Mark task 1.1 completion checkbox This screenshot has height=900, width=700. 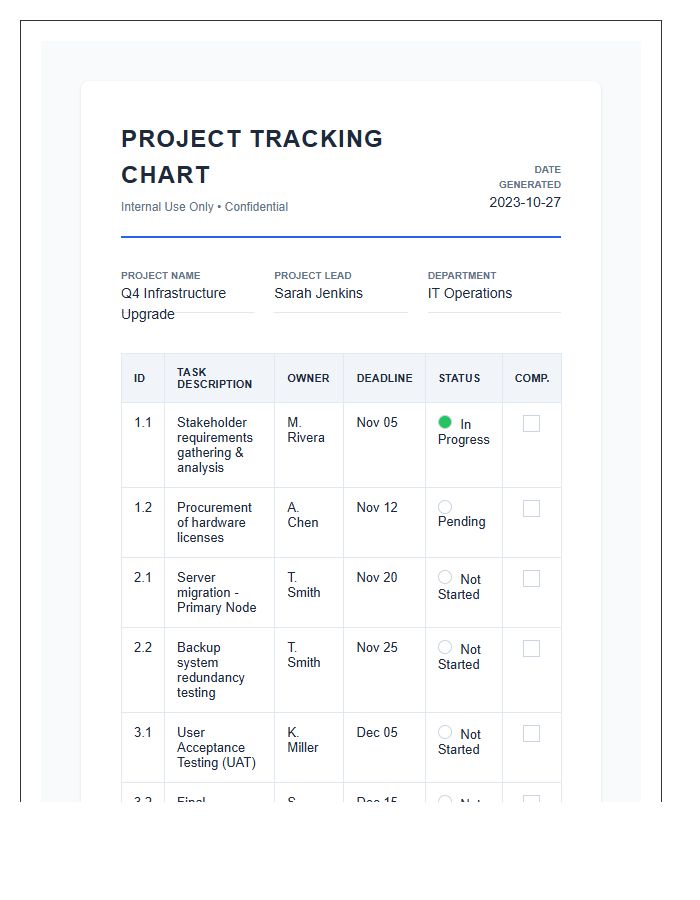(x=530, y=423)
